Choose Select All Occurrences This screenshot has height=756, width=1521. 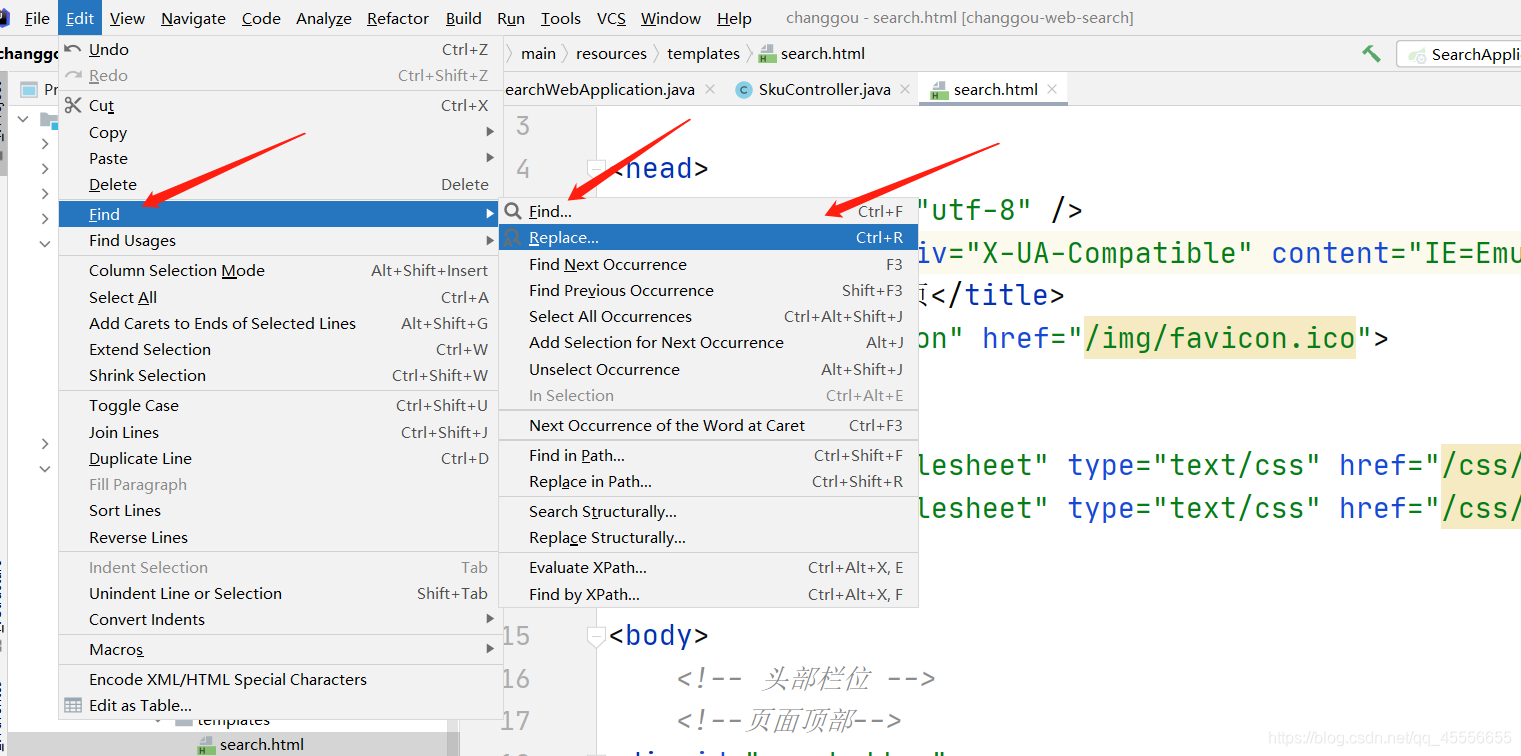[708, 316]
